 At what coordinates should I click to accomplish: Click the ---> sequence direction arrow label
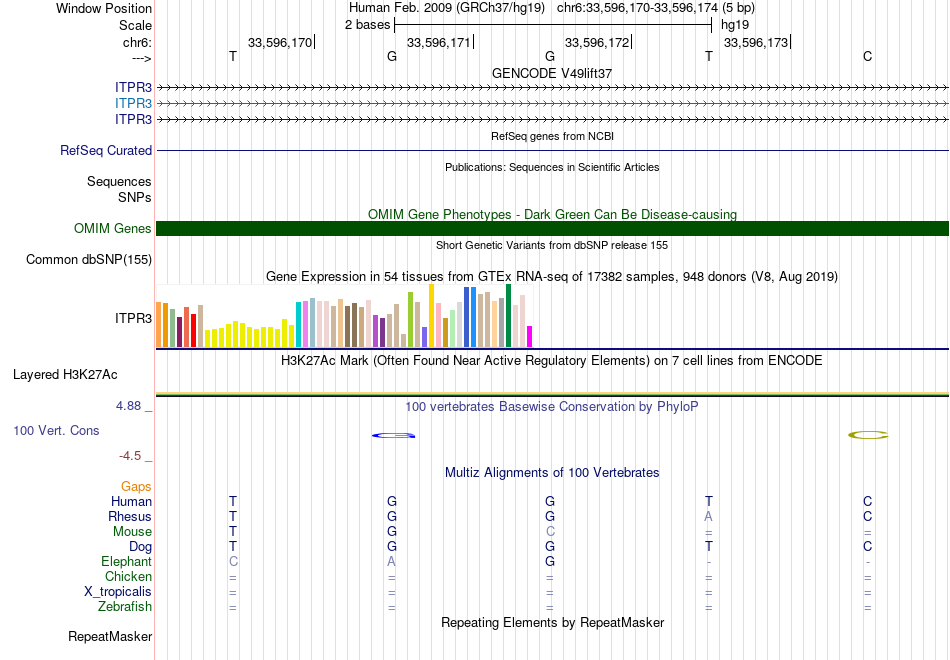142,58
